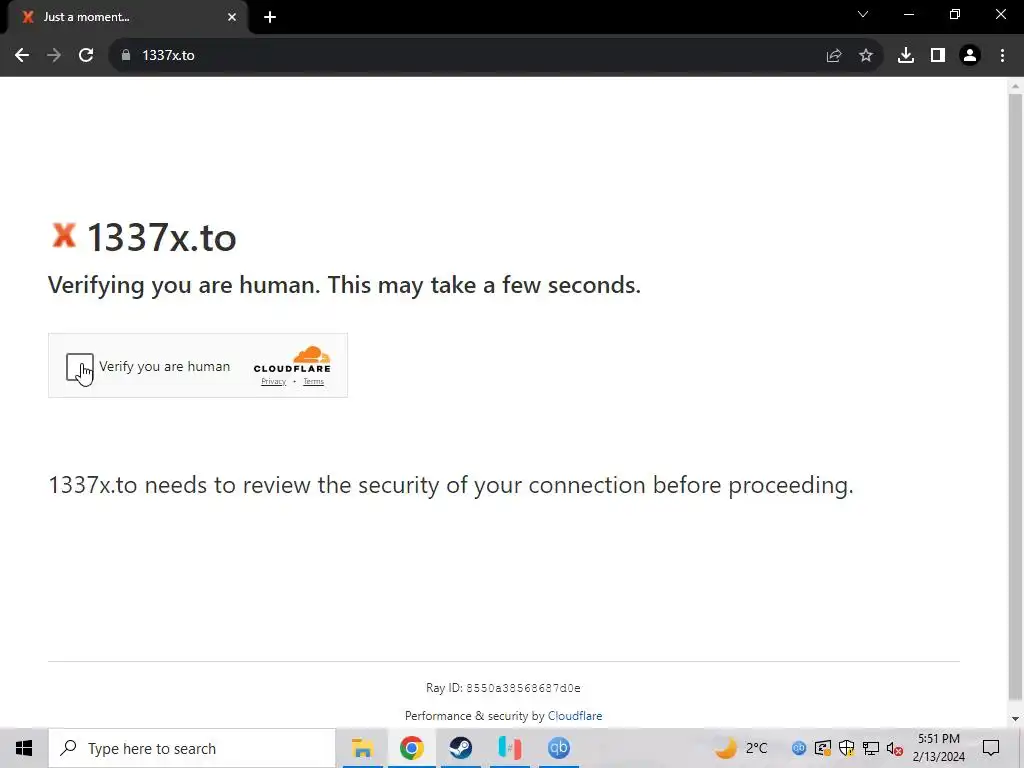Click the muted volume tray icon

tap(895, 748)
